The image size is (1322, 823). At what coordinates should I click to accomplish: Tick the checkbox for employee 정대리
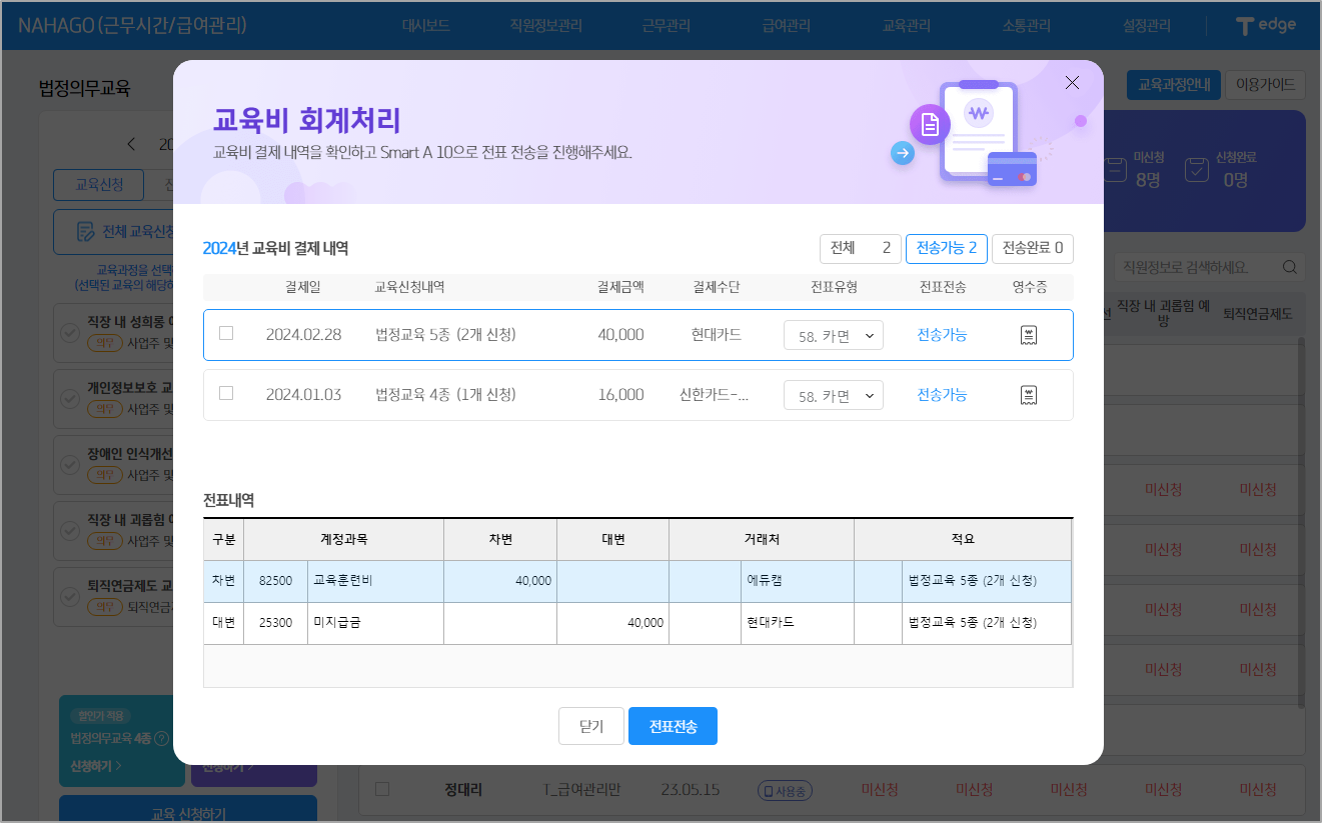(x=382, y=789)
